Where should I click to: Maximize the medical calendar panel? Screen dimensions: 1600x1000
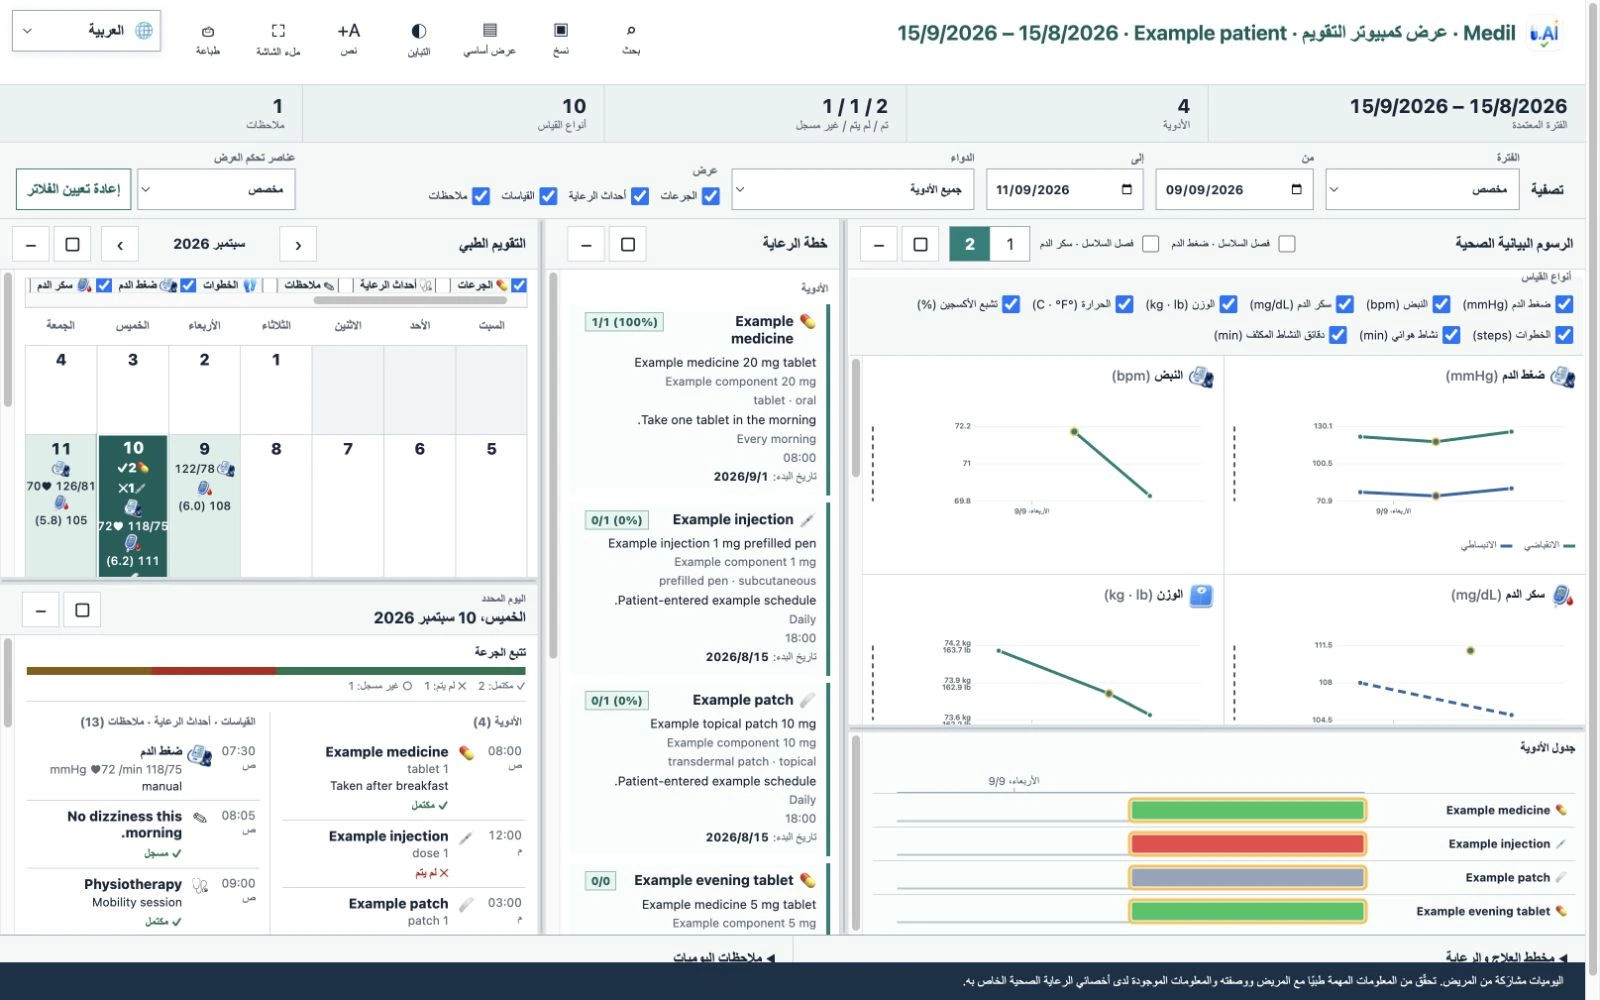(72, 244)
